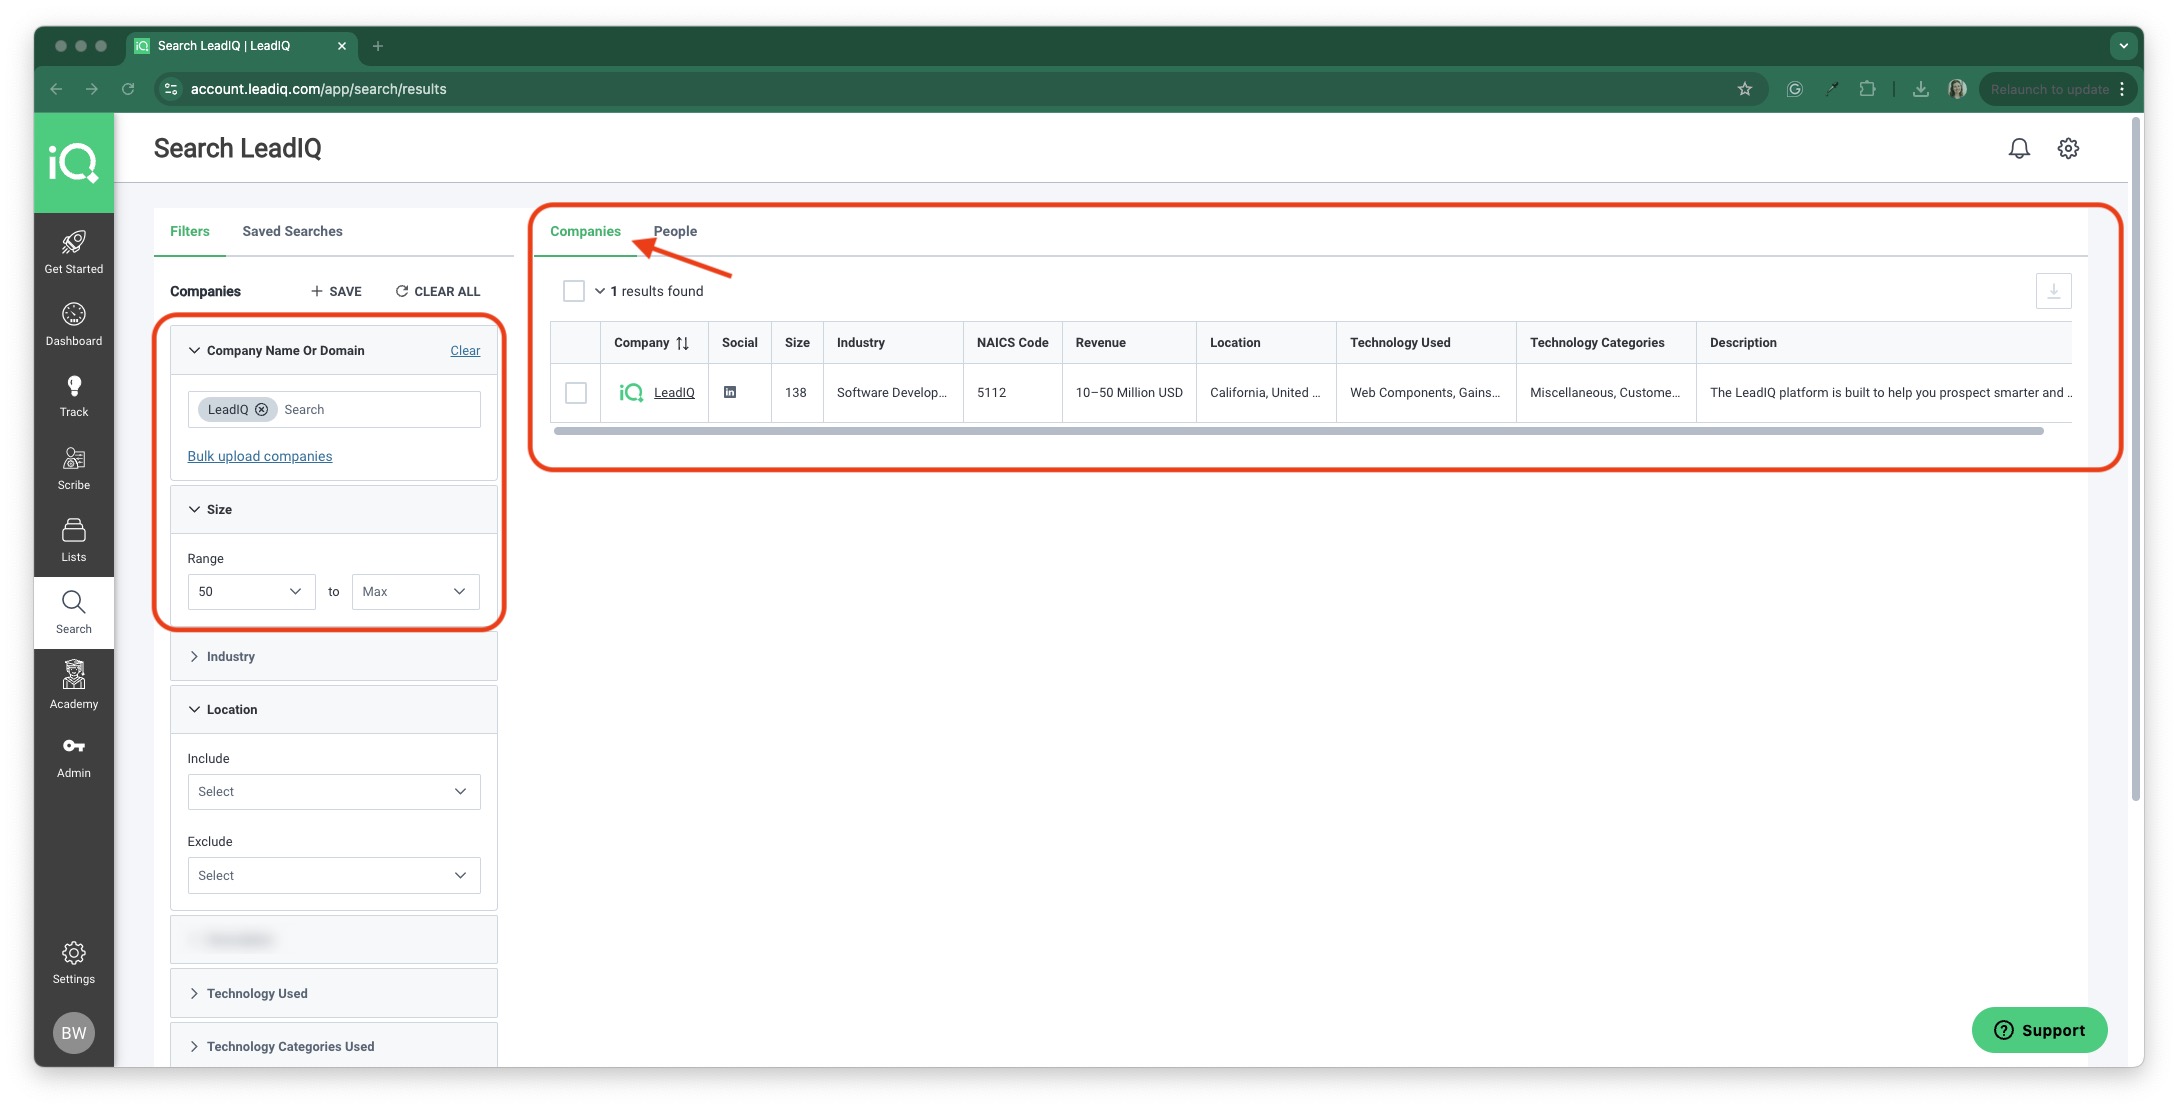Open the Get Started rocket icon
The width and height of the screenshot is (2178, 1109).
74,242
